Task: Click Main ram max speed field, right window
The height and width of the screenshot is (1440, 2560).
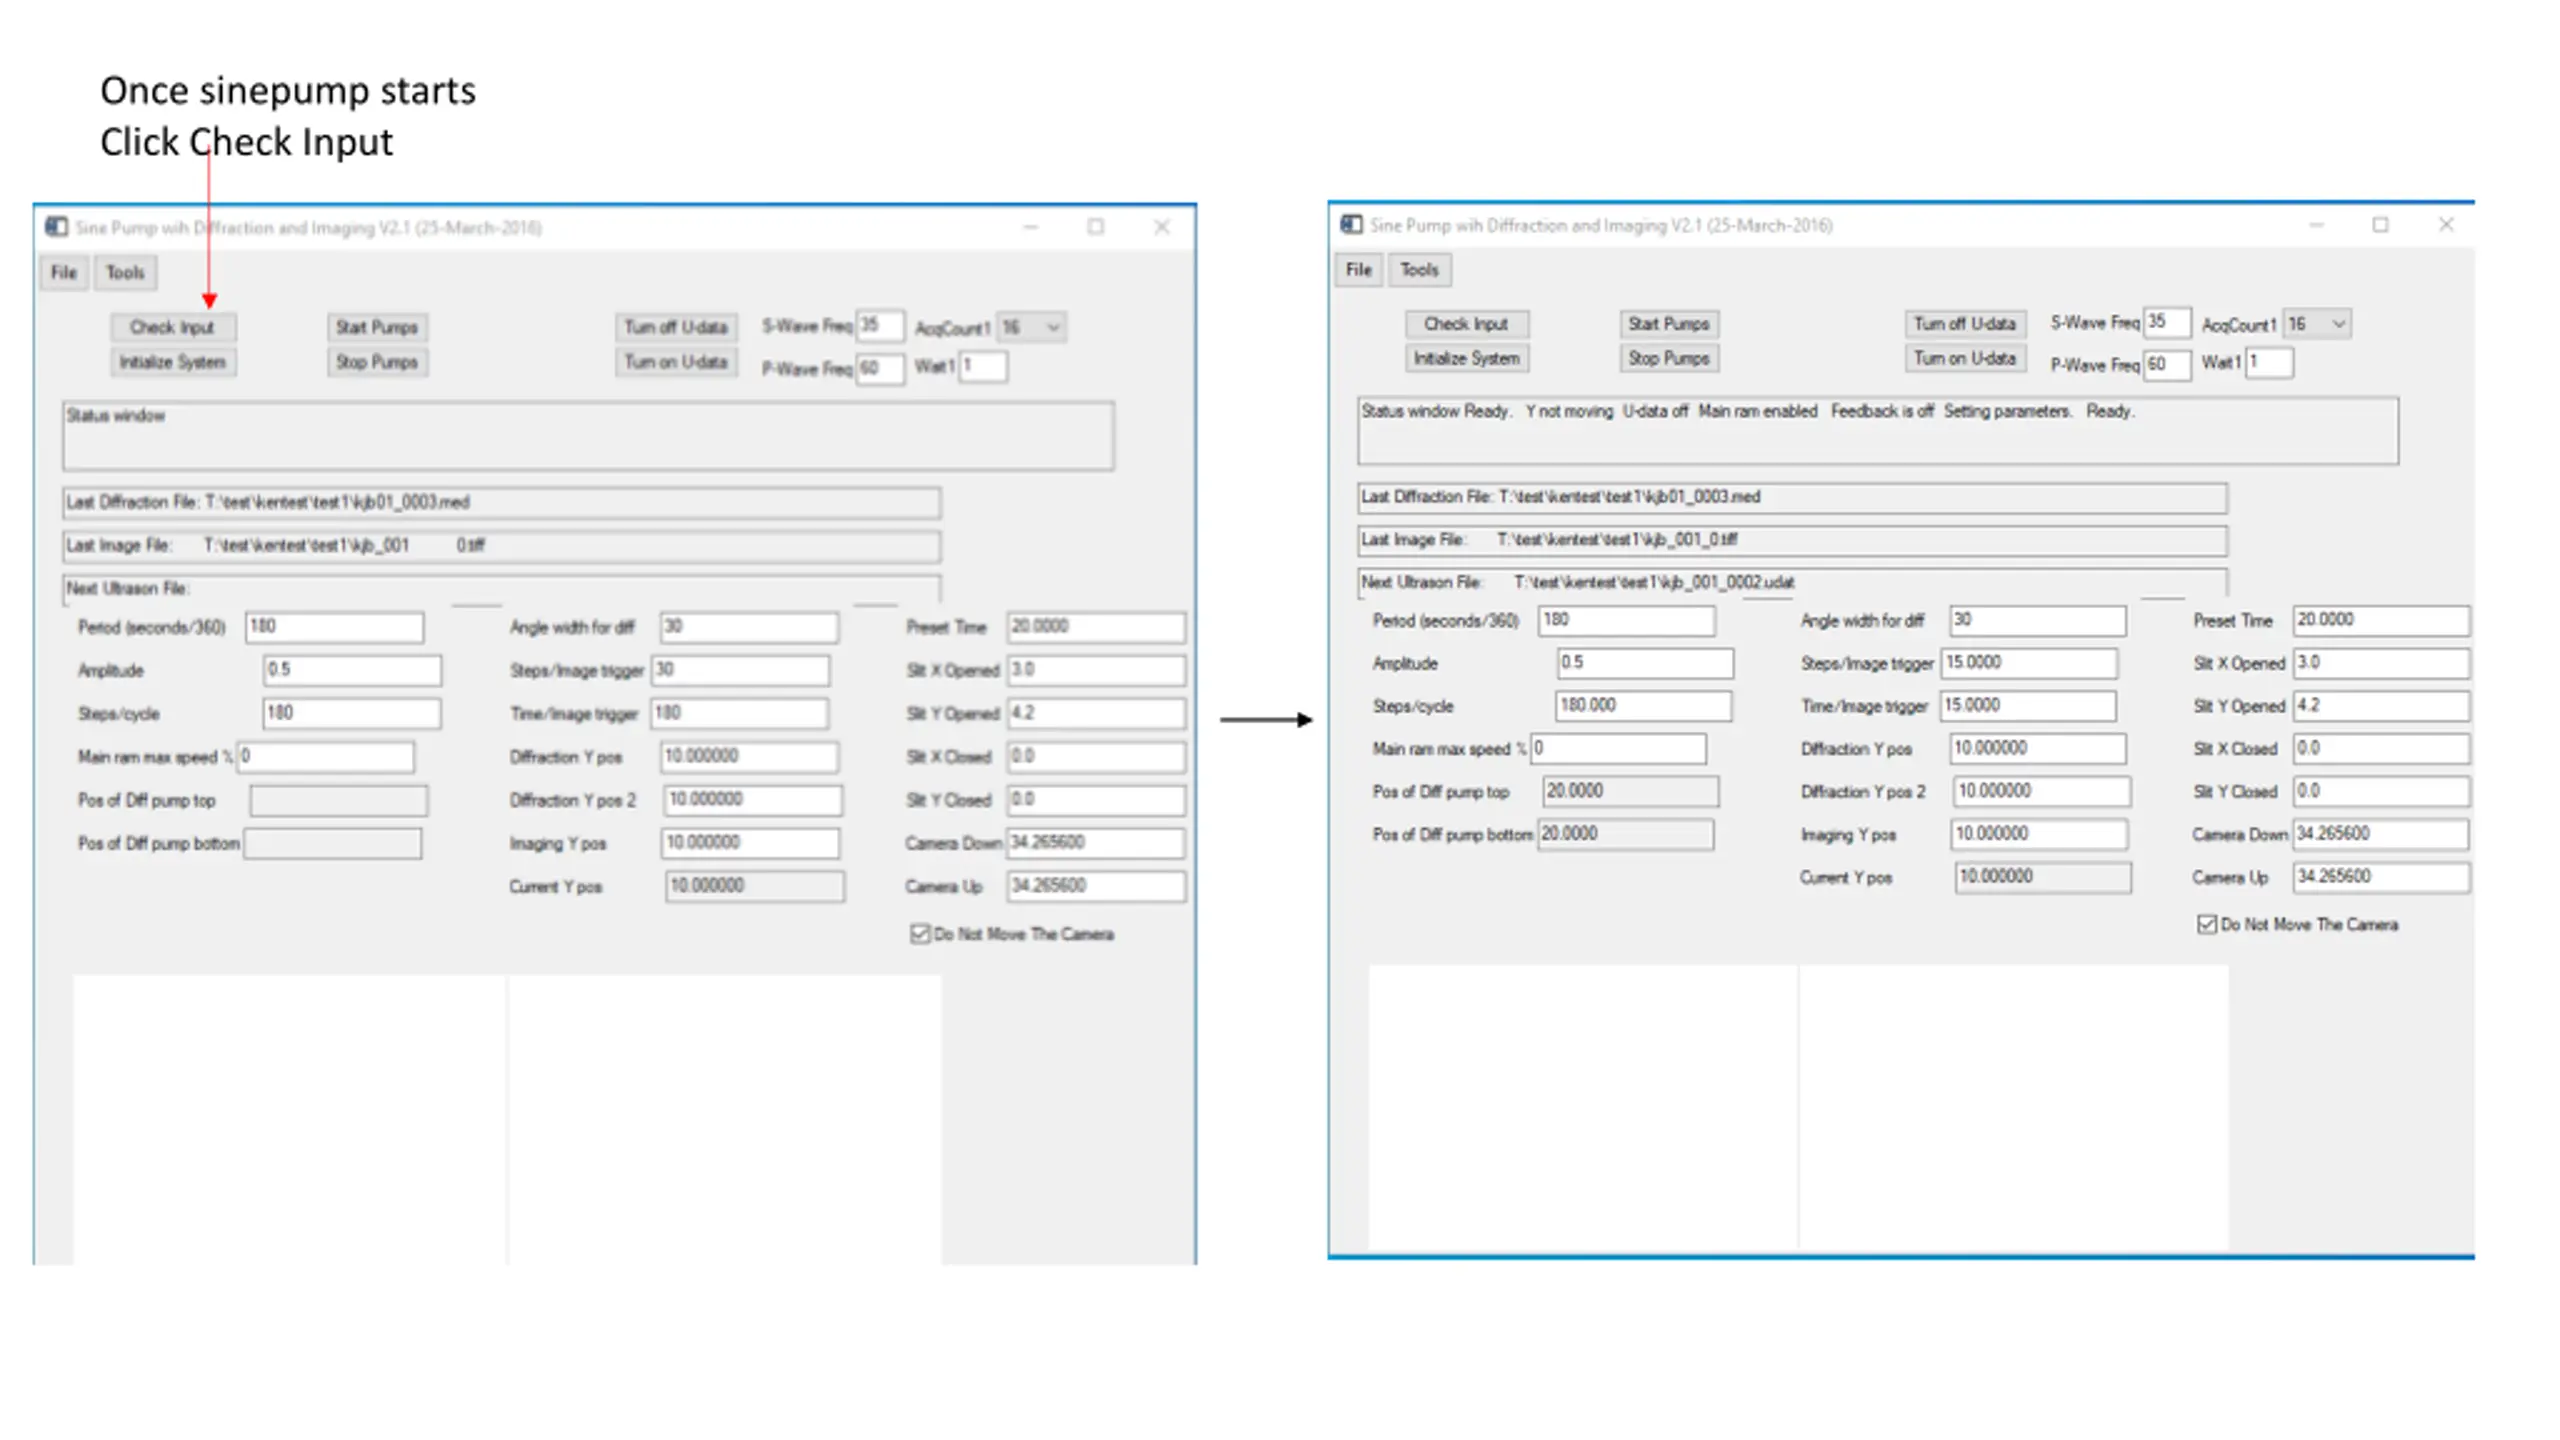Action: point(1619,749)
